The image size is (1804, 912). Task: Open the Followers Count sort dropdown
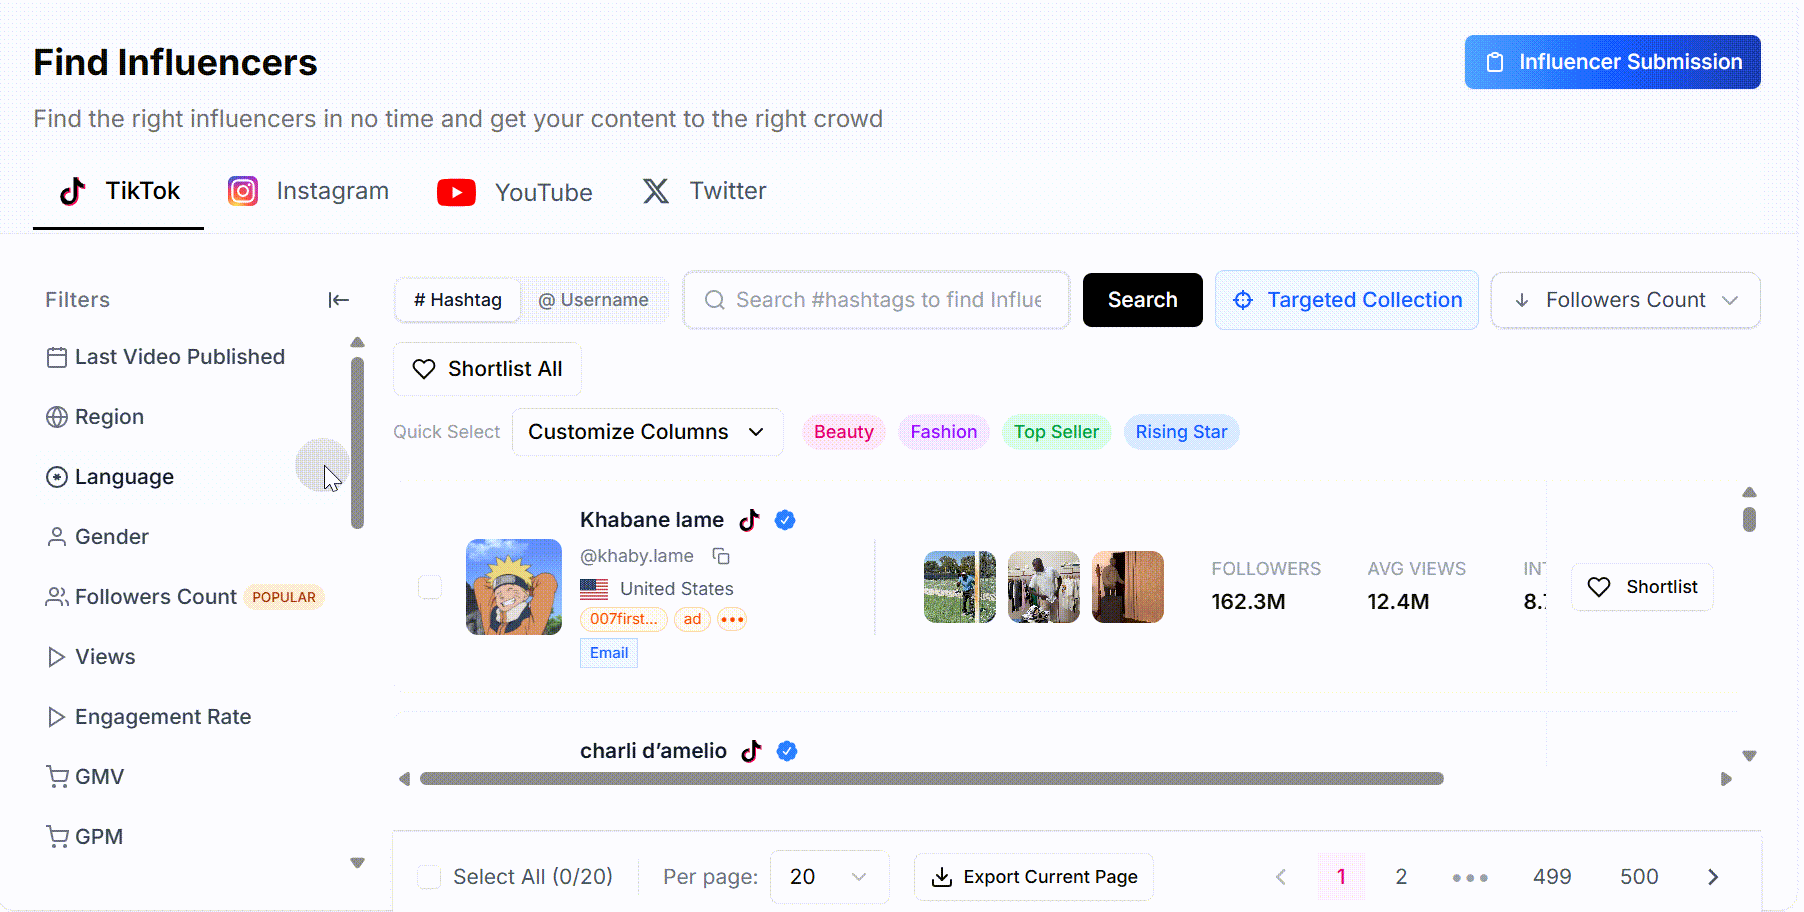(x=1625, y=300)
